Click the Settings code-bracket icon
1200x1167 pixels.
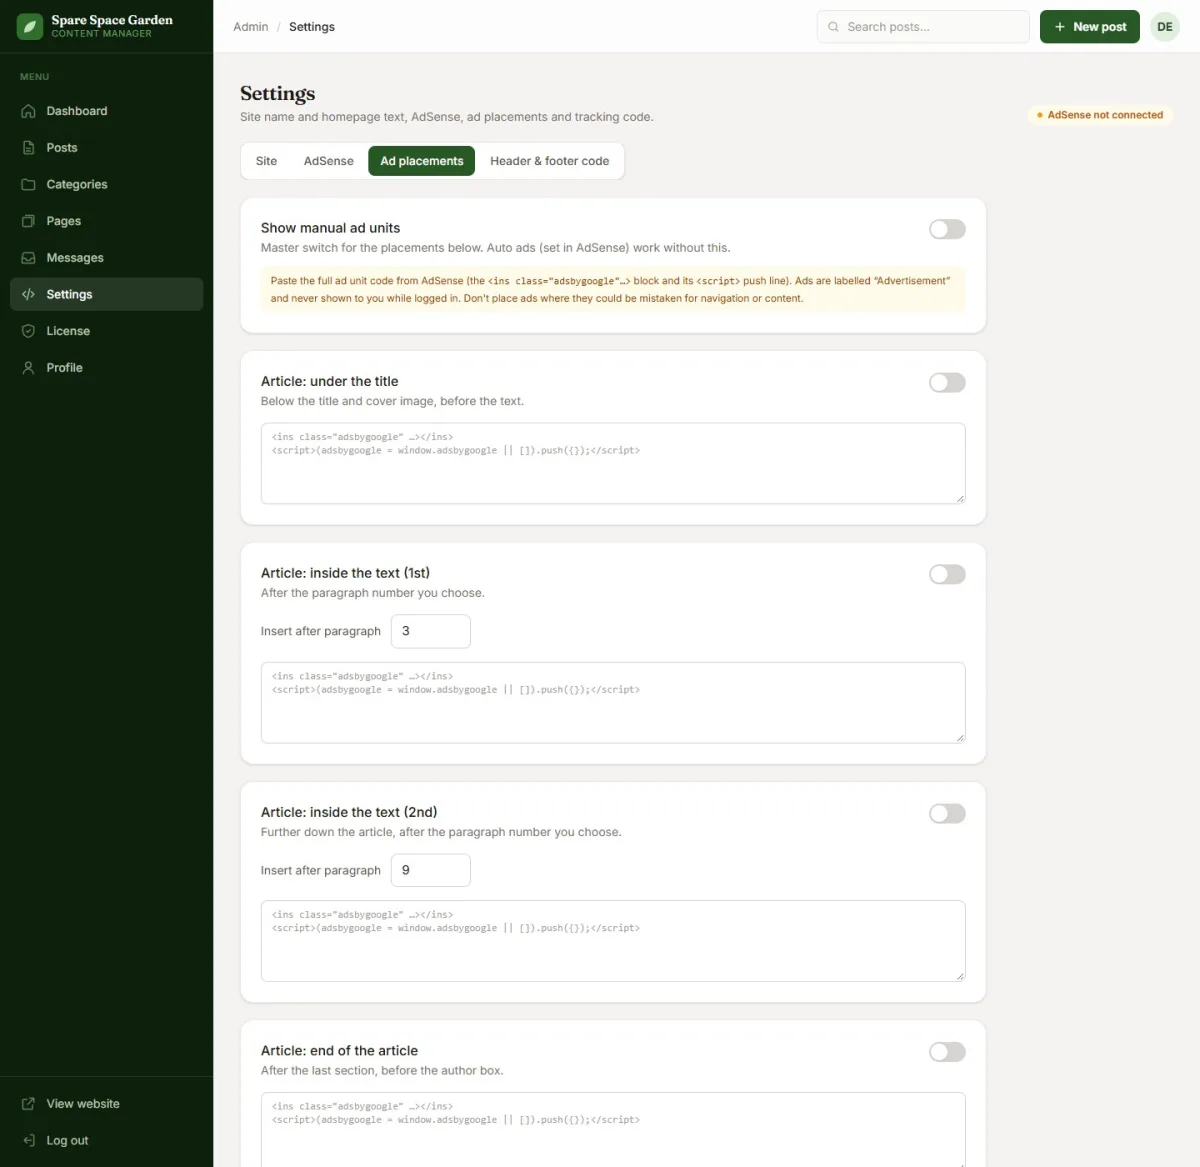[28, 295]
